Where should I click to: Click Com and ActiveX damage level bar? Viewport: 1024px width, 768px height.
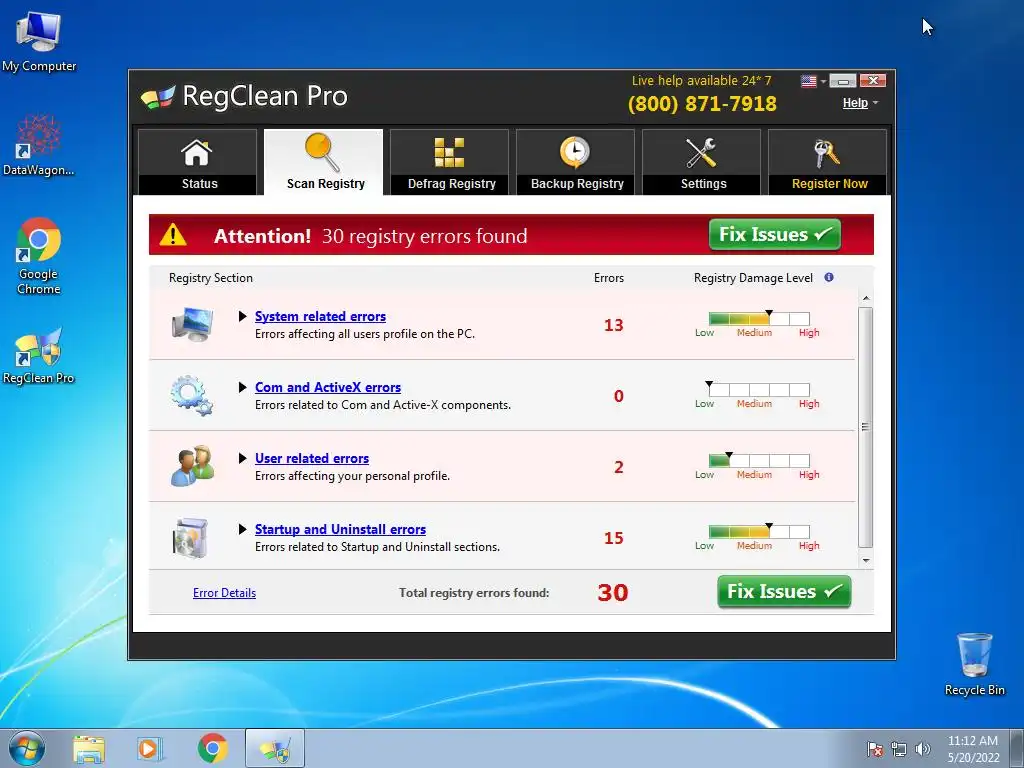tap(759, 390)
